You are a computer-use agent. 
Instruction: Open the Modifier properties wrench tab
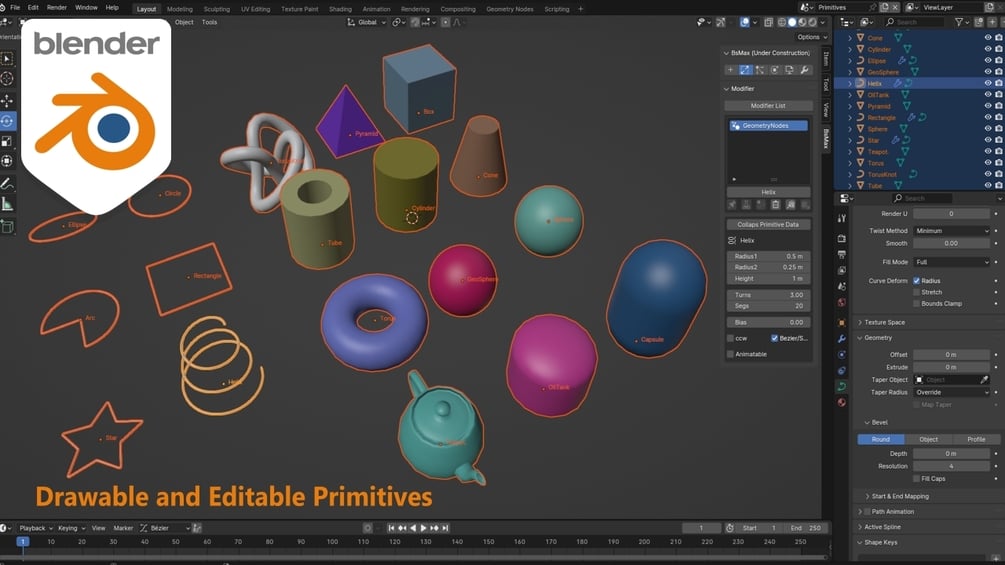pos(842,338)
